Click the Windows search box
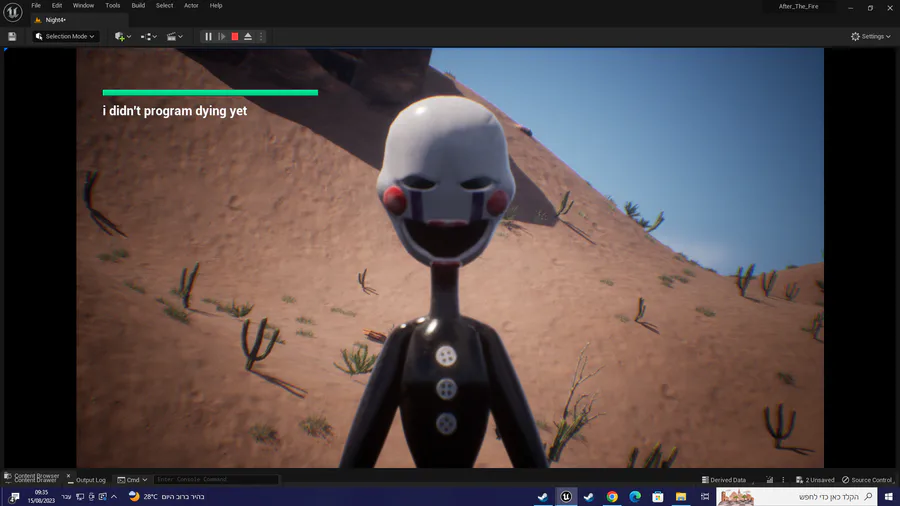900x506 pixels. (x=797, y=497)
